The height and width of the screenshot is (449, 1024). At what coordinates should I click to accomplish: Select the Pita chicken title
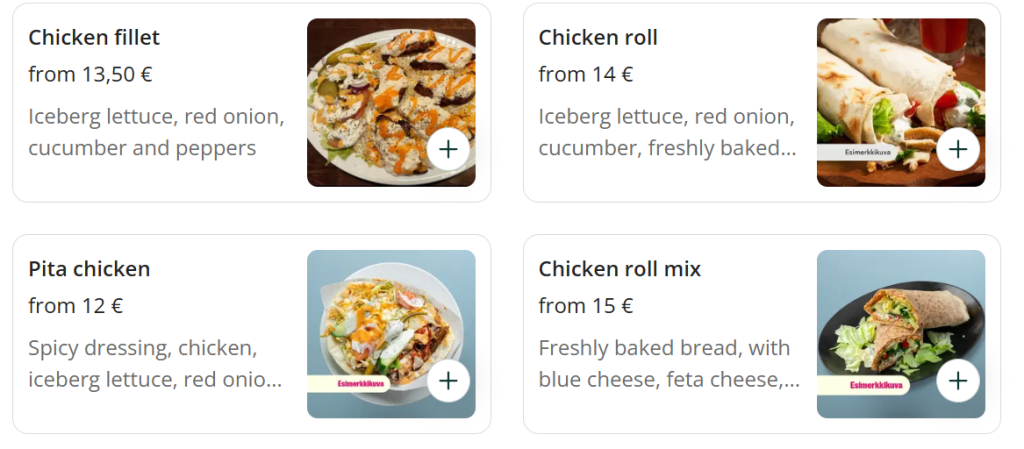89,269
